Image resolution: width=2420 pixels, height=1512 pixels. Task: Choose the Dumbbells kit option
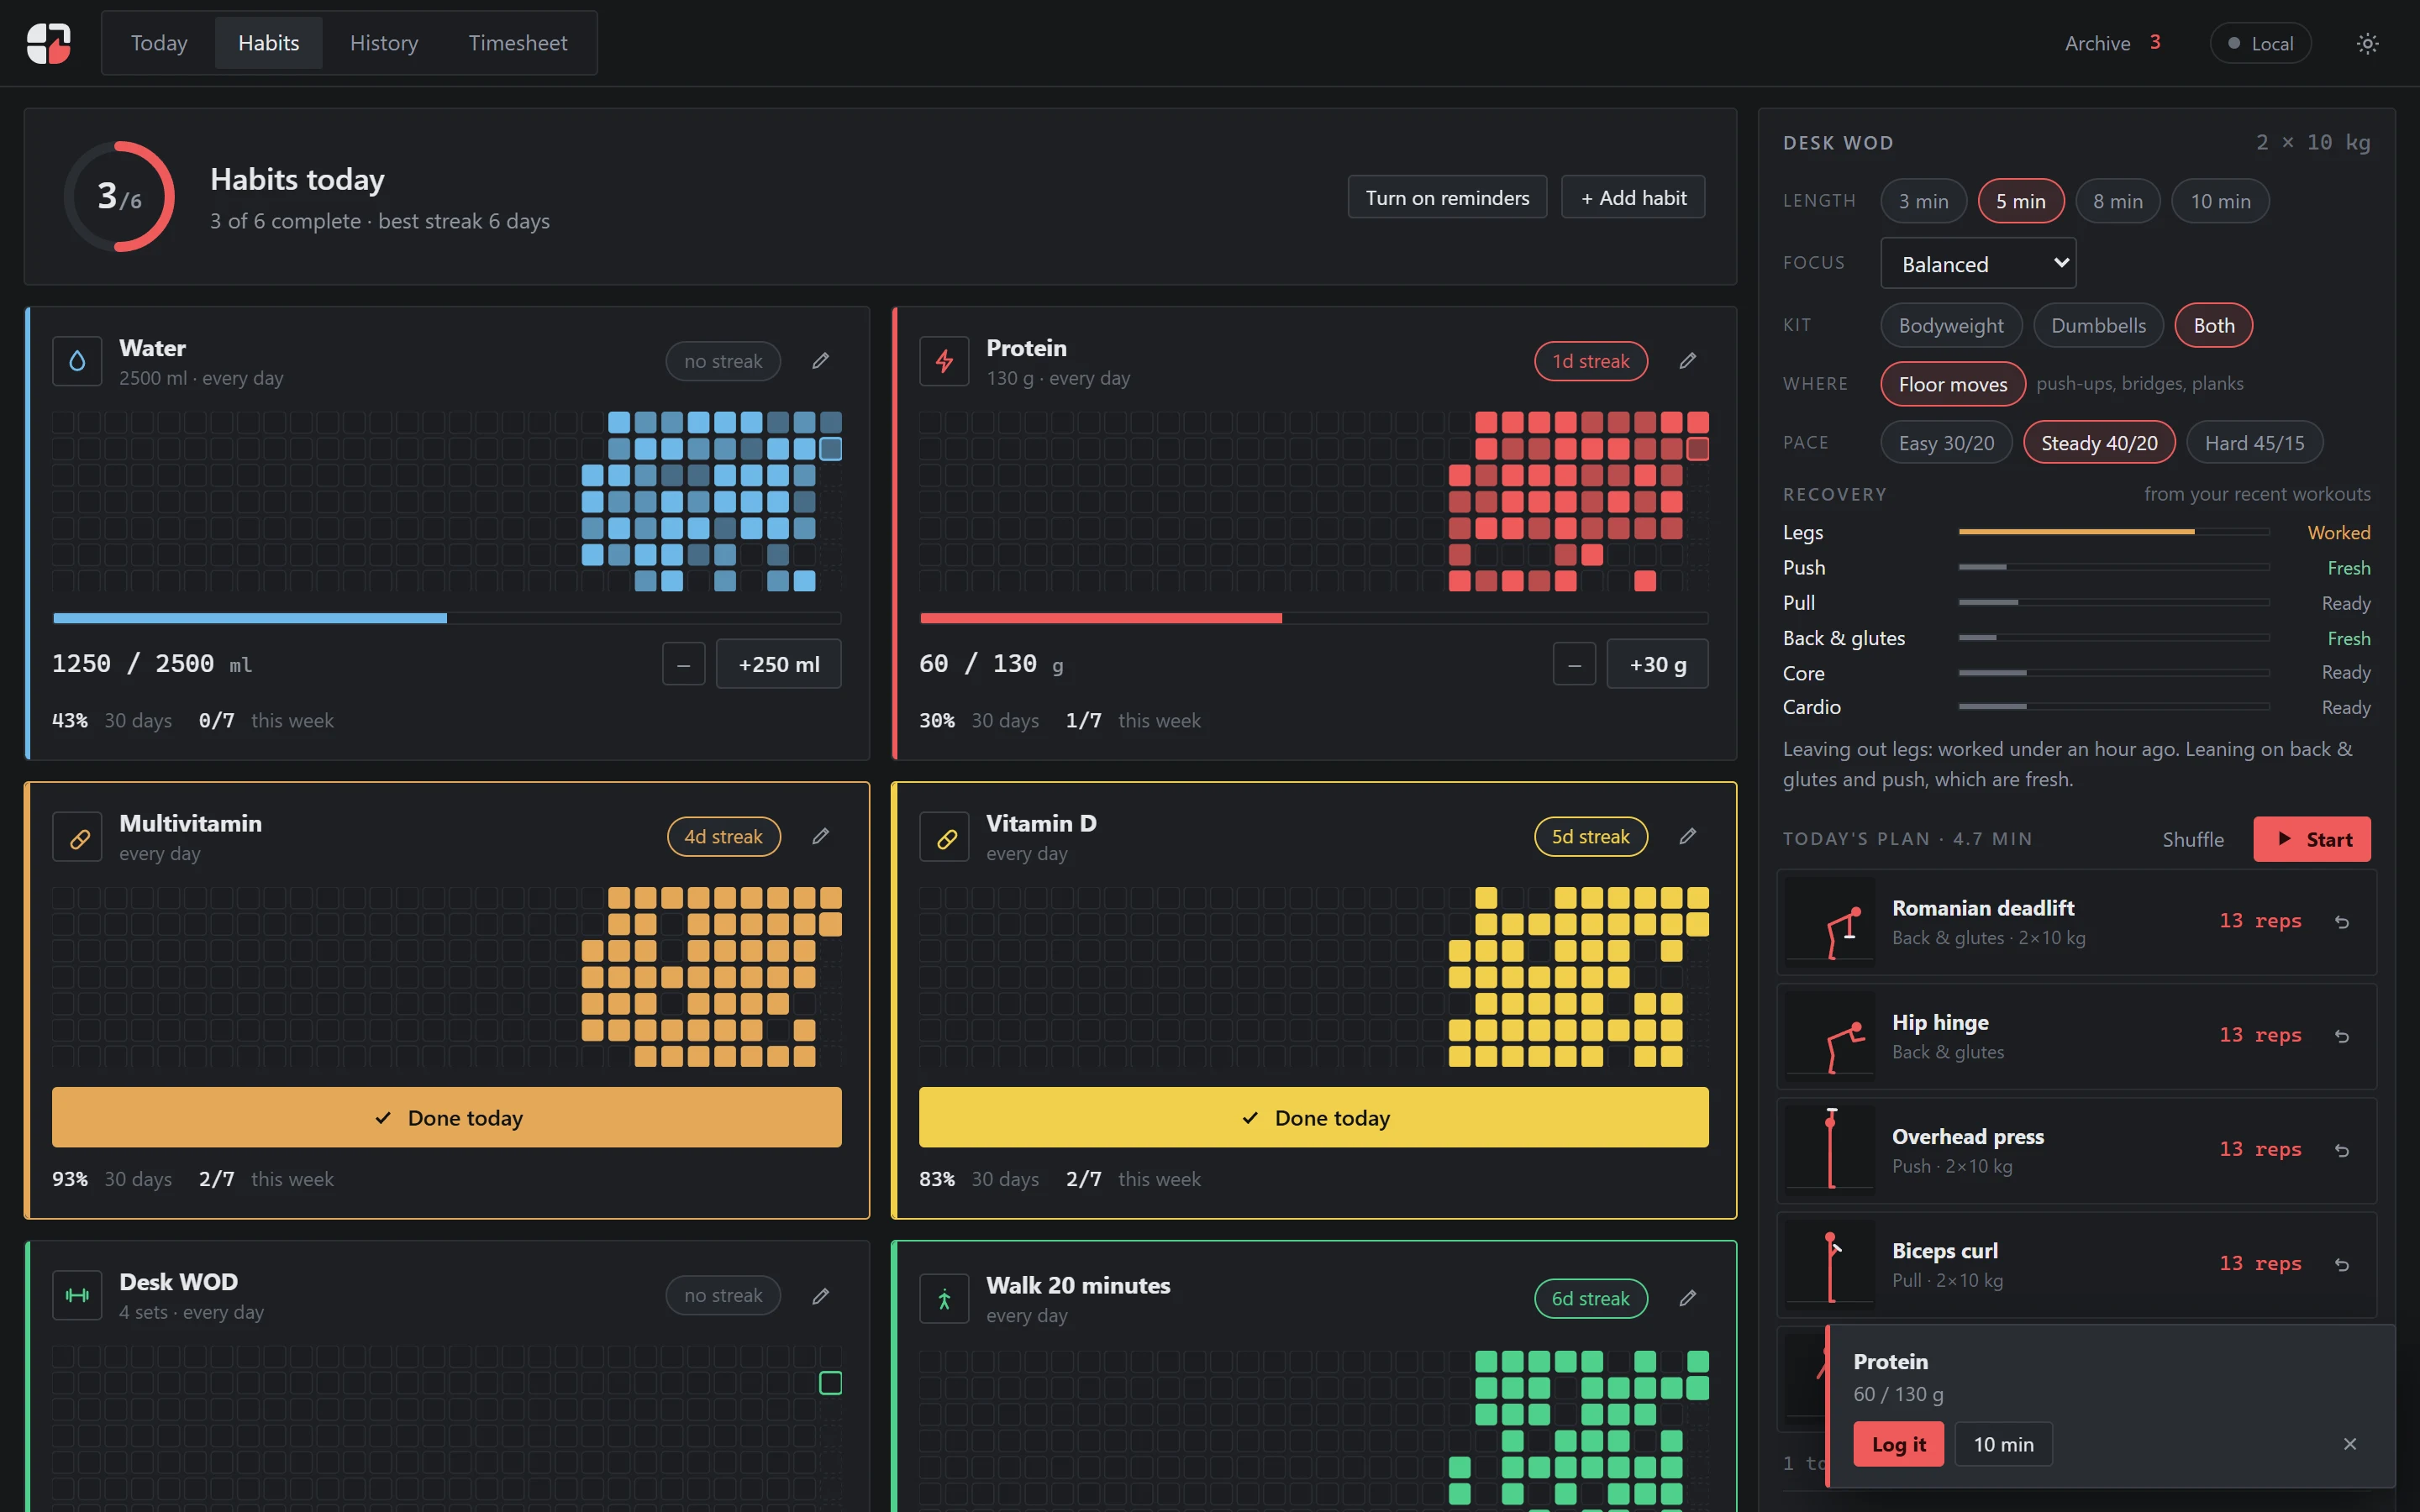tap(2098, 326)
